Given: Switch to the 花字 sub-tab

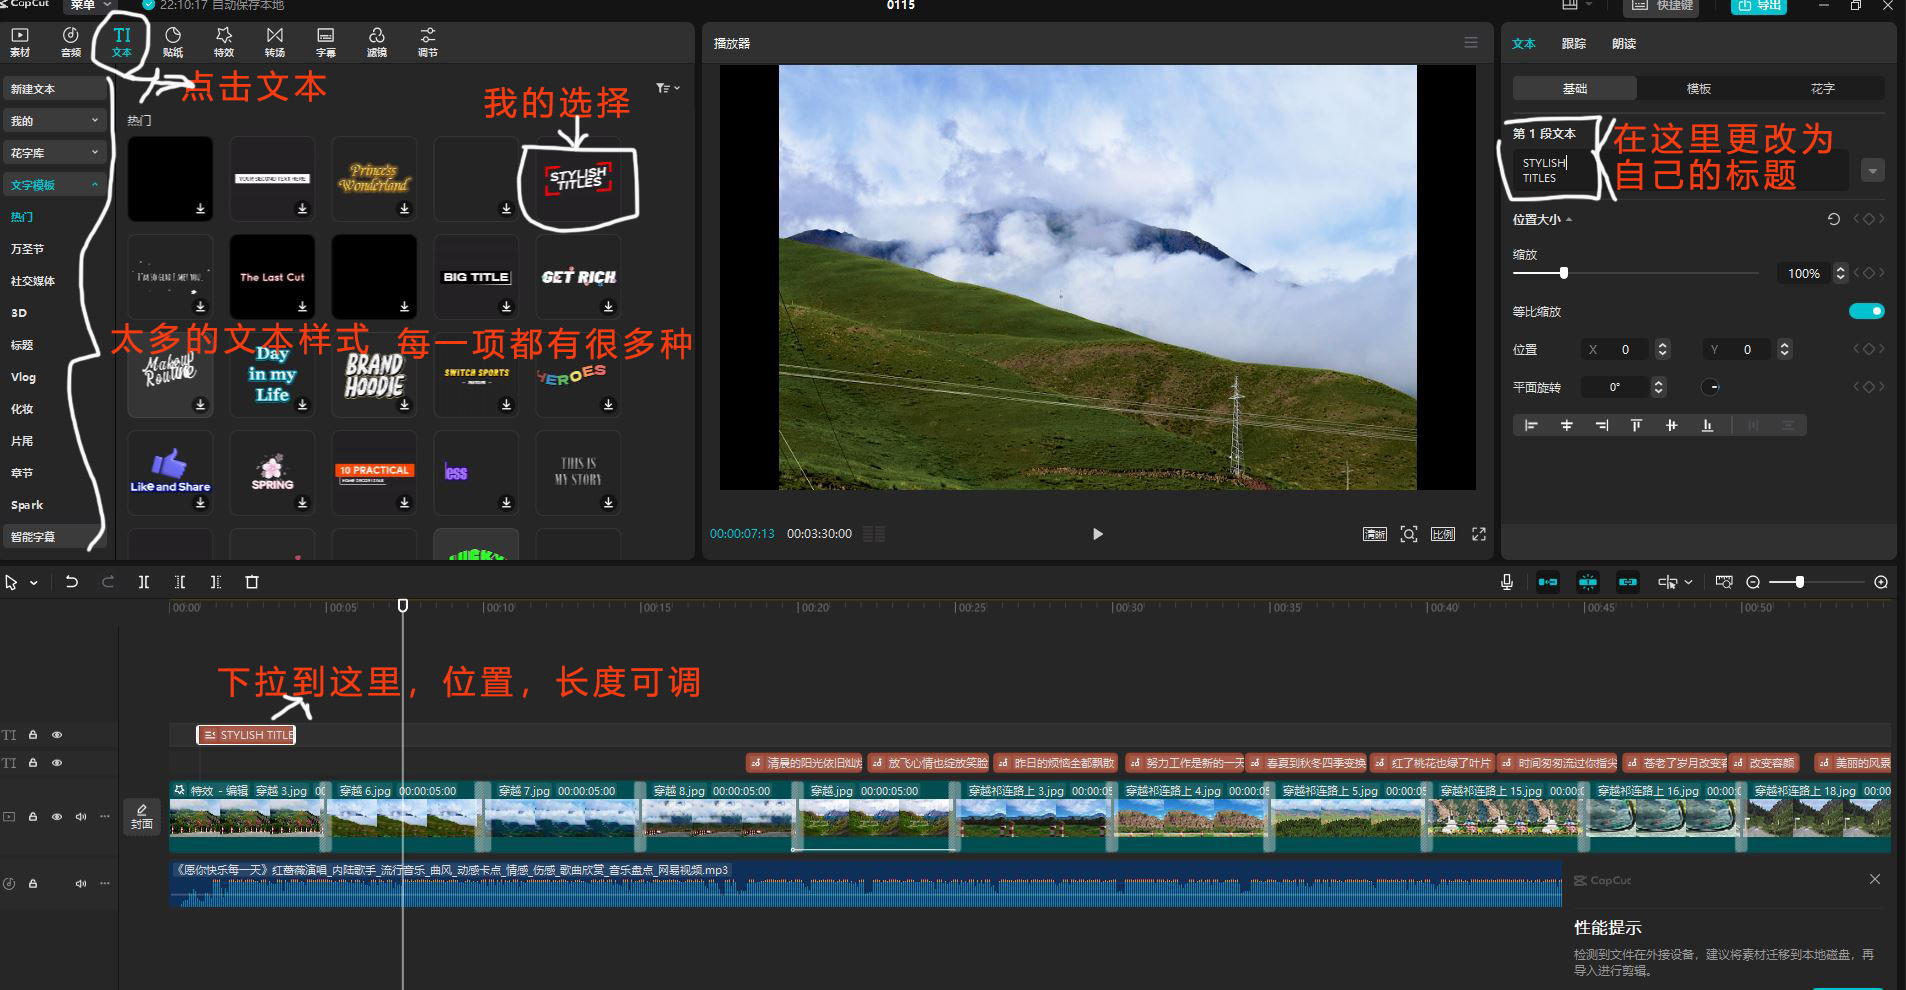Looking at the screenshot, I should 1822,89.
